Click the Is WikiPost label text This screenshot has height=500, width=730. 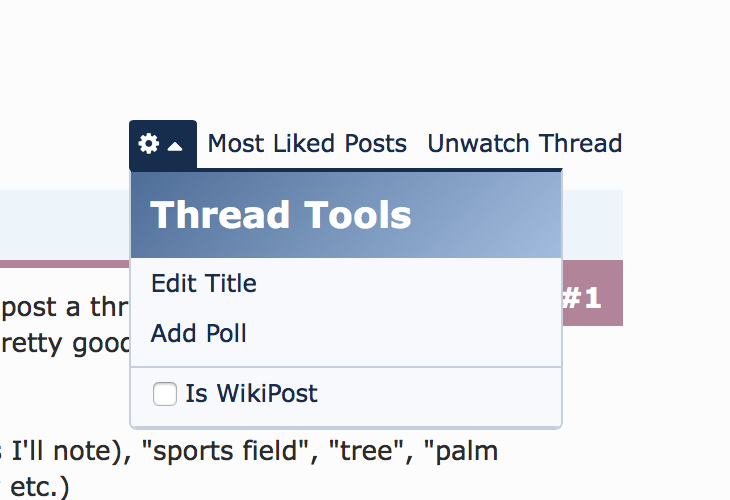point(251,393)
